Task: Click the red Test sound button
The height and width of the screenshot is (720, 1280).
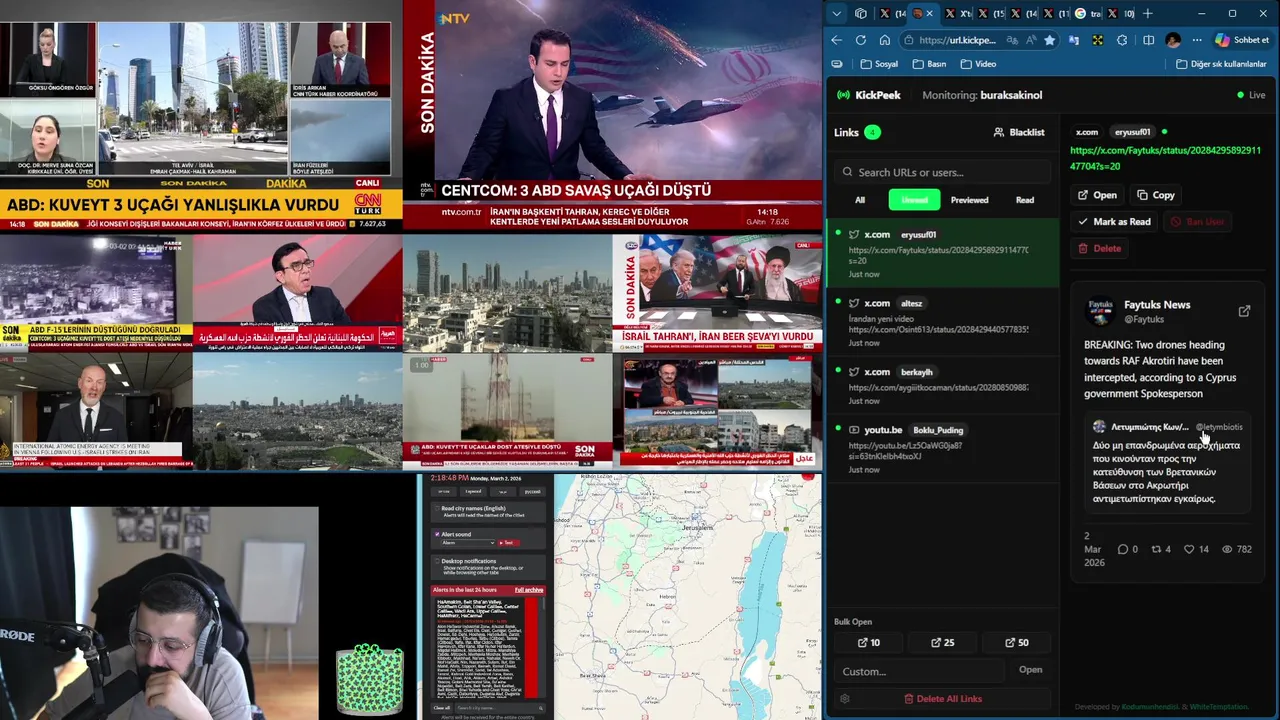Action: (x=507, y=542)
